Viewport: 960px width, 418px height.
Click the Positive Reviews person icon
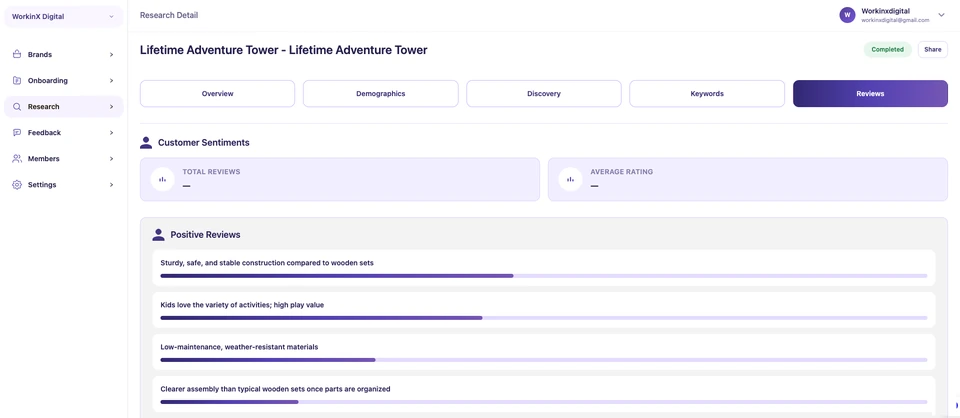[x=158, y=234]
